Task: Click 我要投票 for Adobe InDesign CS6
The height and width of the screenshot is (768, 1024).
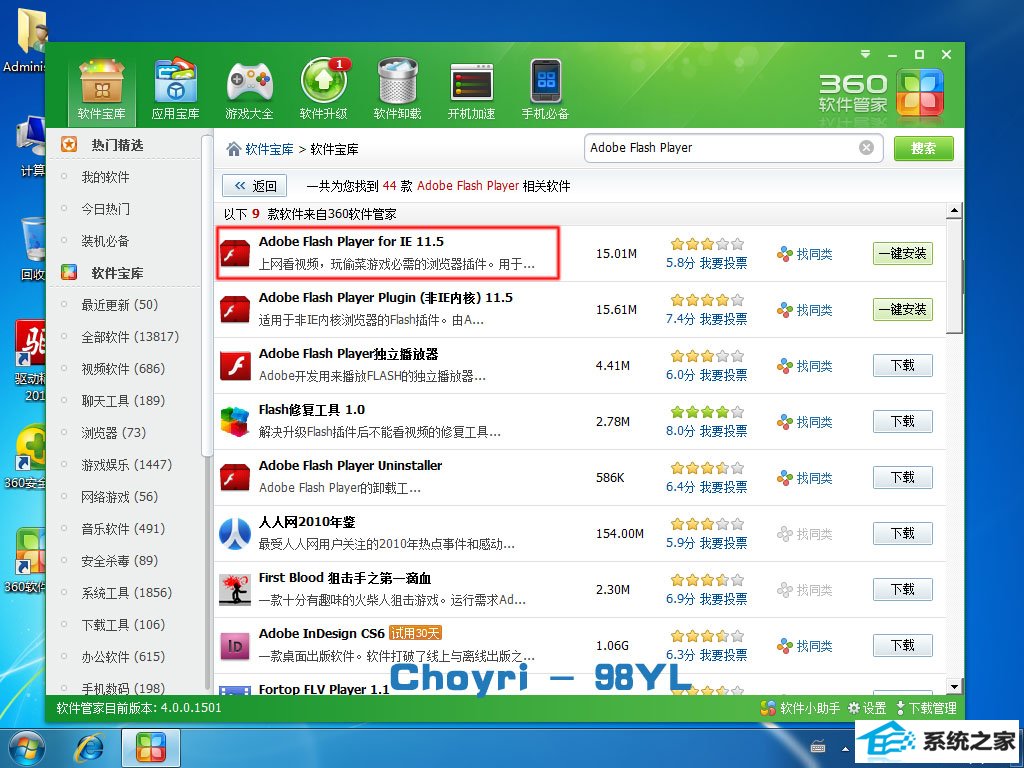Action: point(724,655)
